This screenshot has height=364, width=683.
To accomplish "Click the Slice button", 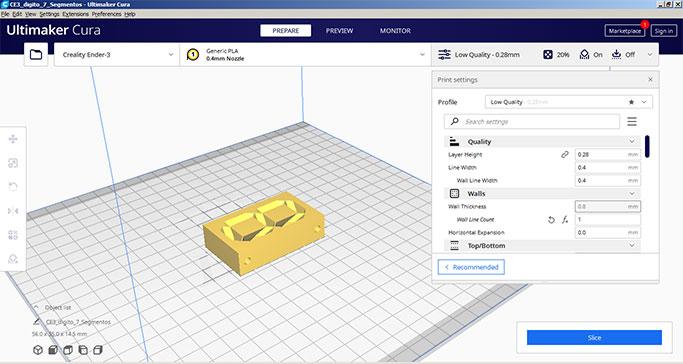I will (594, 337).
